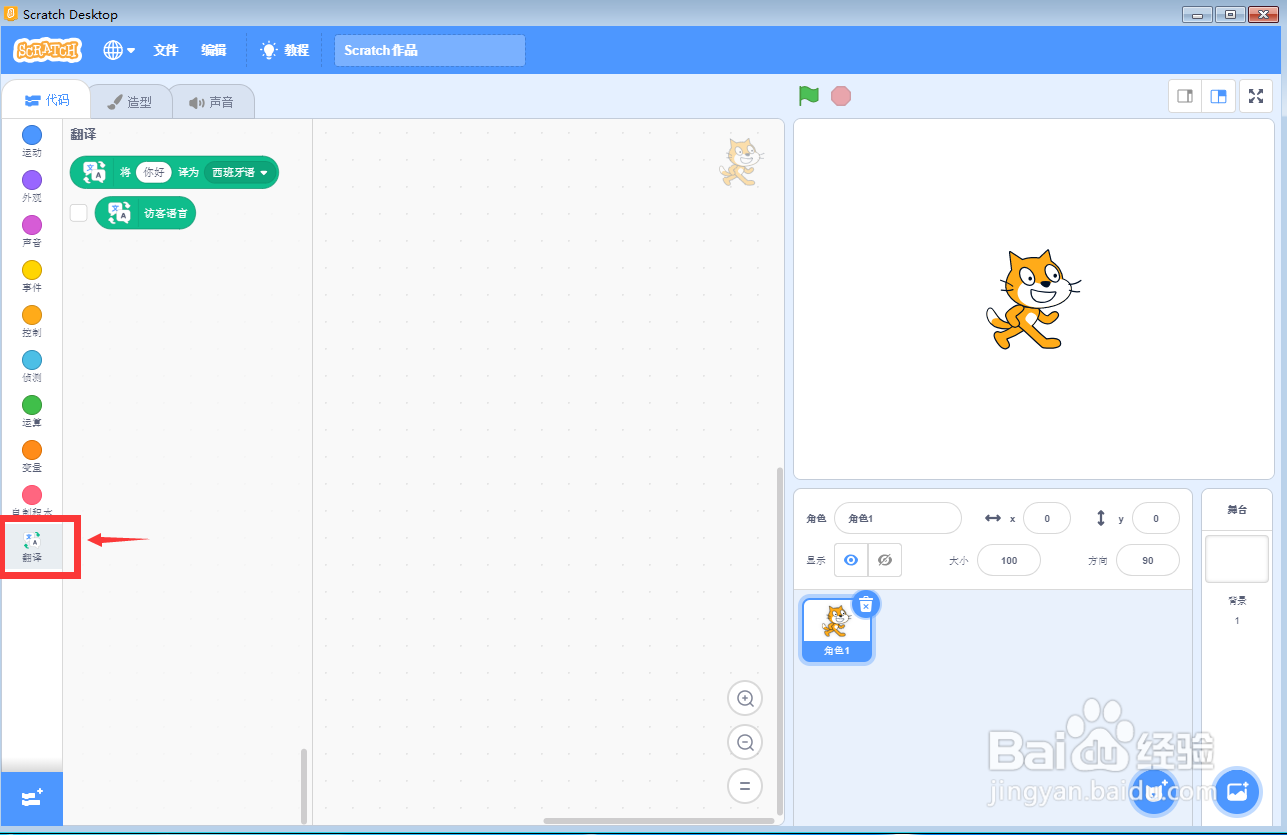This screenshot has width=1287, height=835.
Task: Click the y coordinate field
Action: pyautogui.click(x=1156, y=518)
